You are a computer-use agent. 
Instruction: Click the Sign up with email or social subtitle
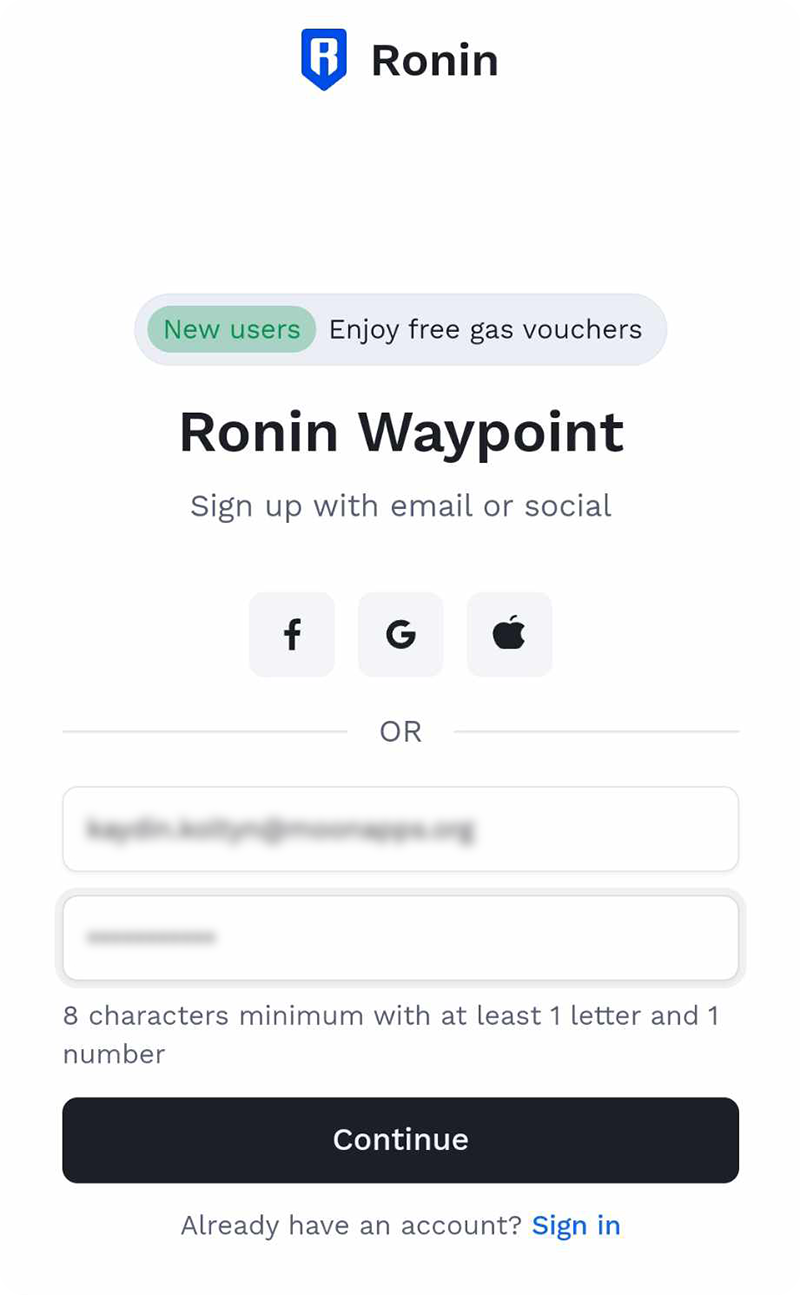[x=401, y=506]
